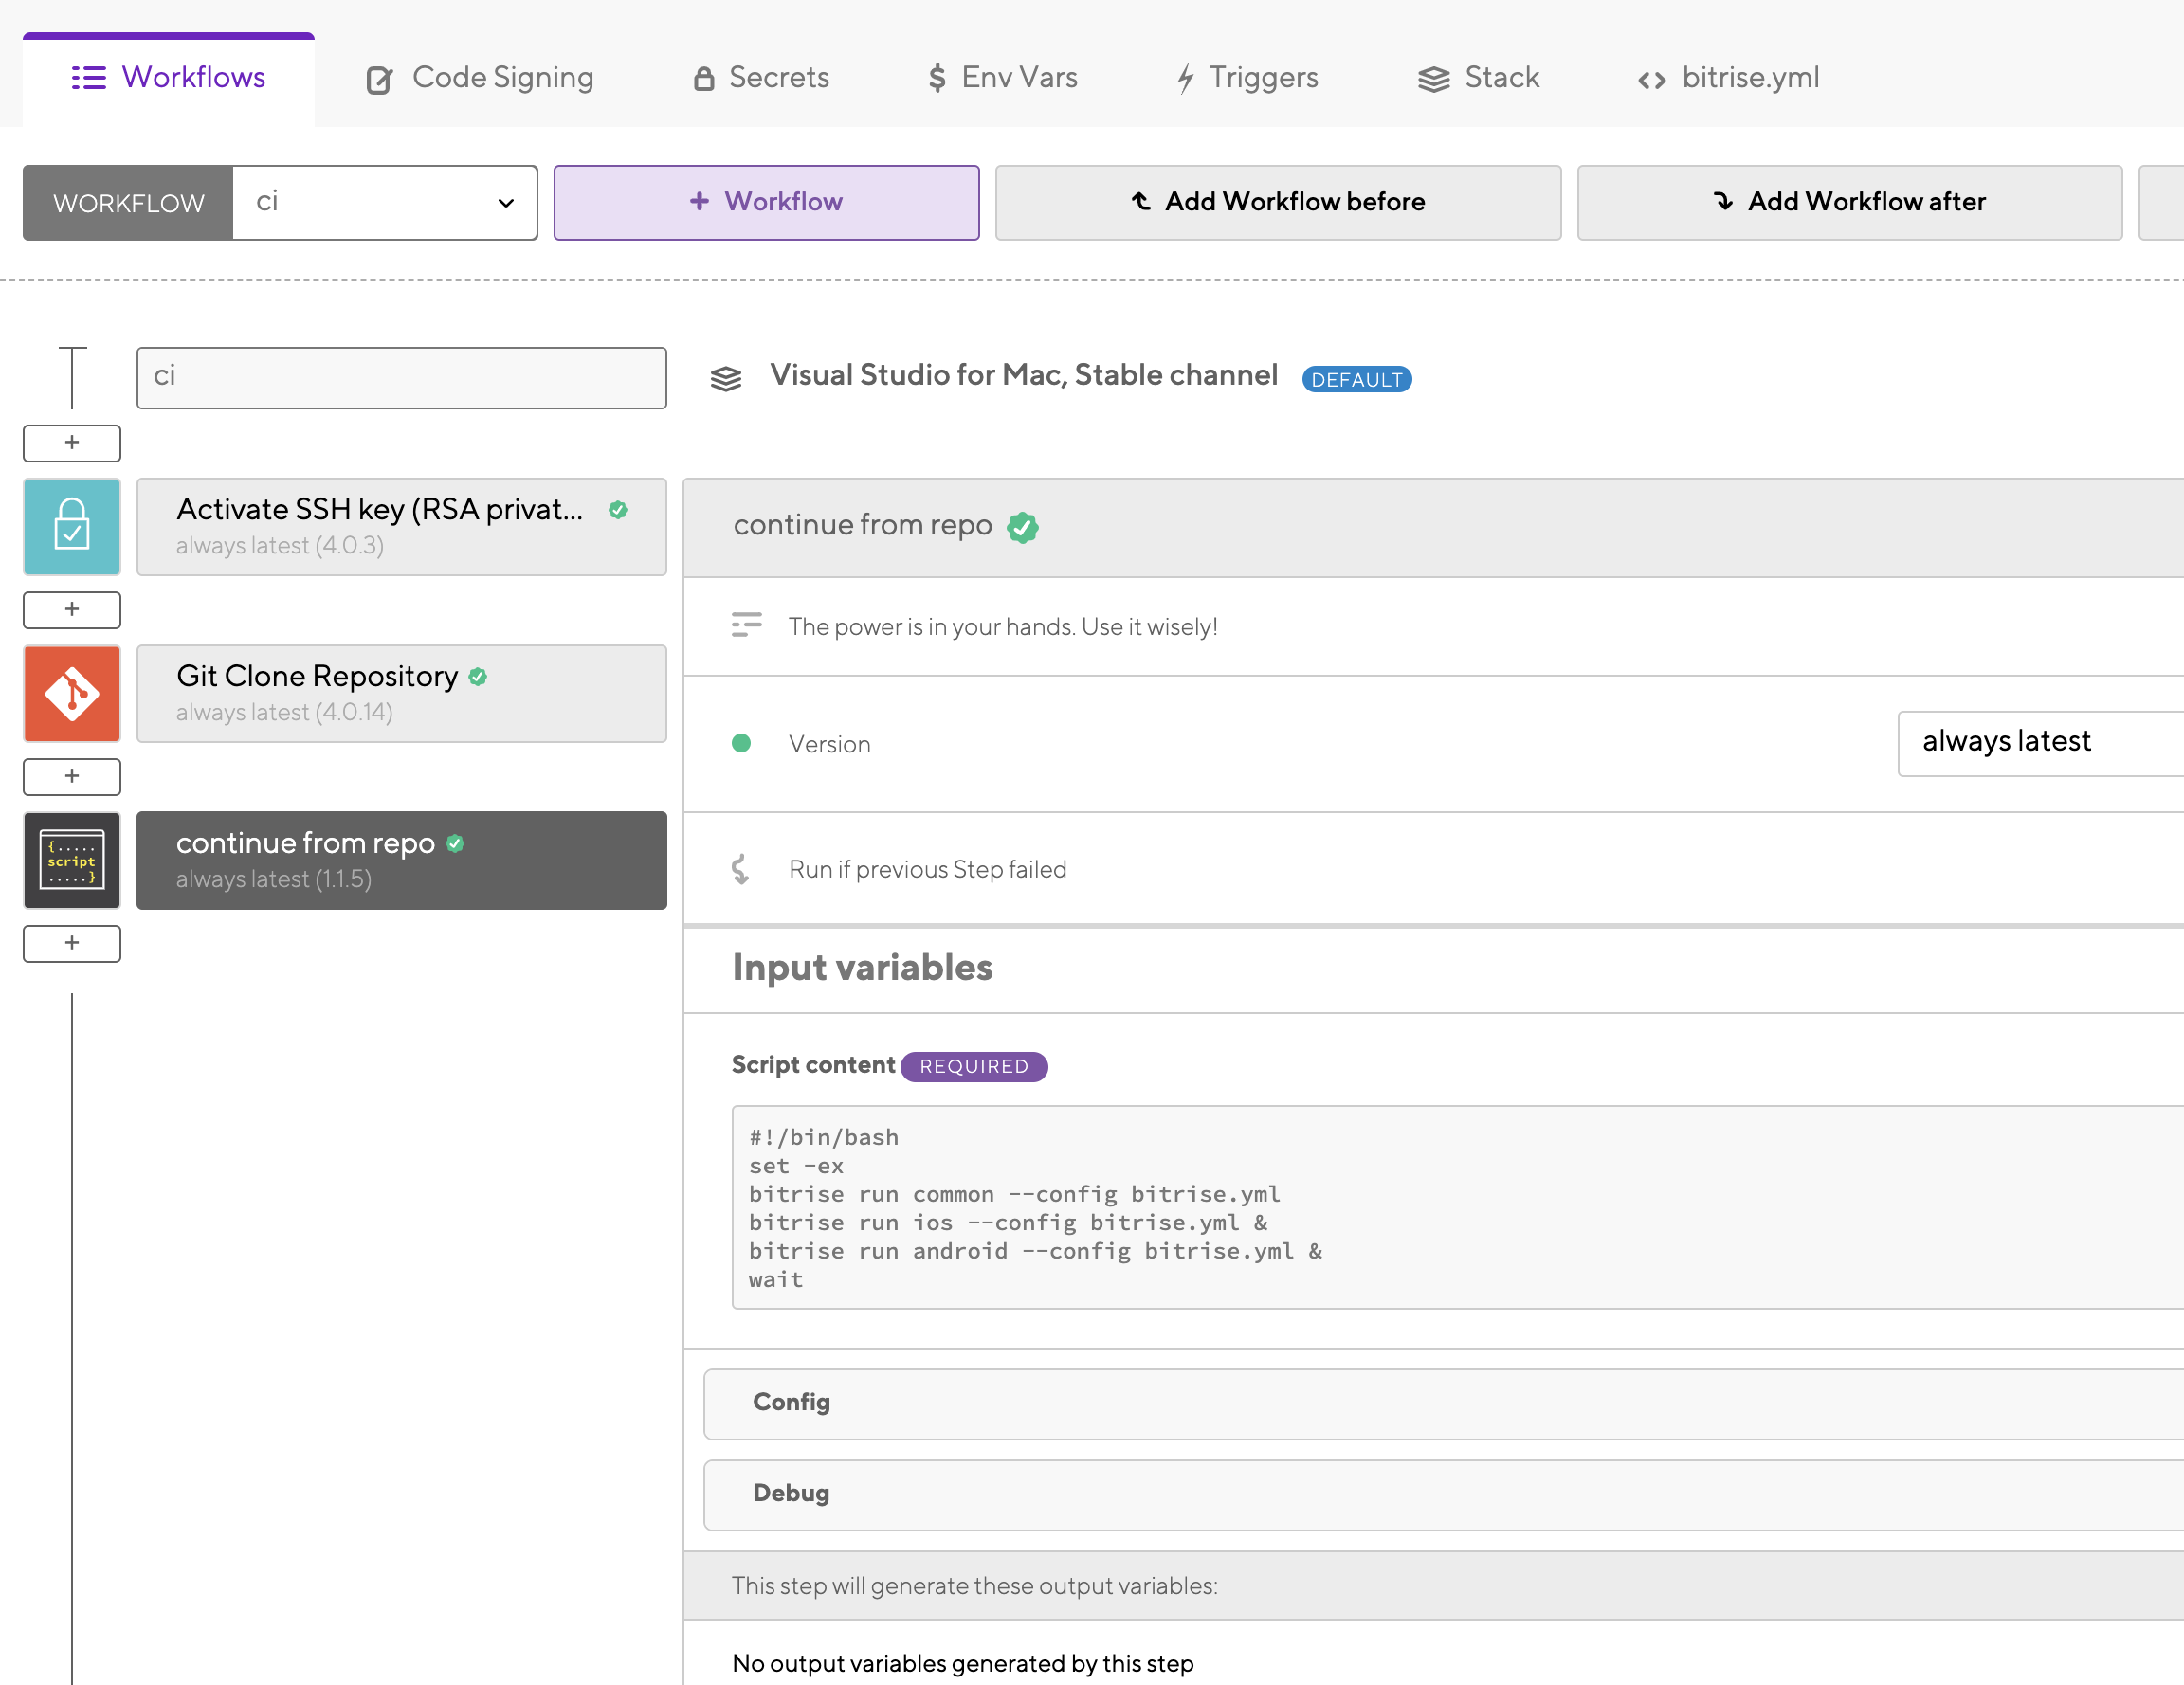Add a step above Activate SSH key

tap(72, 442)
